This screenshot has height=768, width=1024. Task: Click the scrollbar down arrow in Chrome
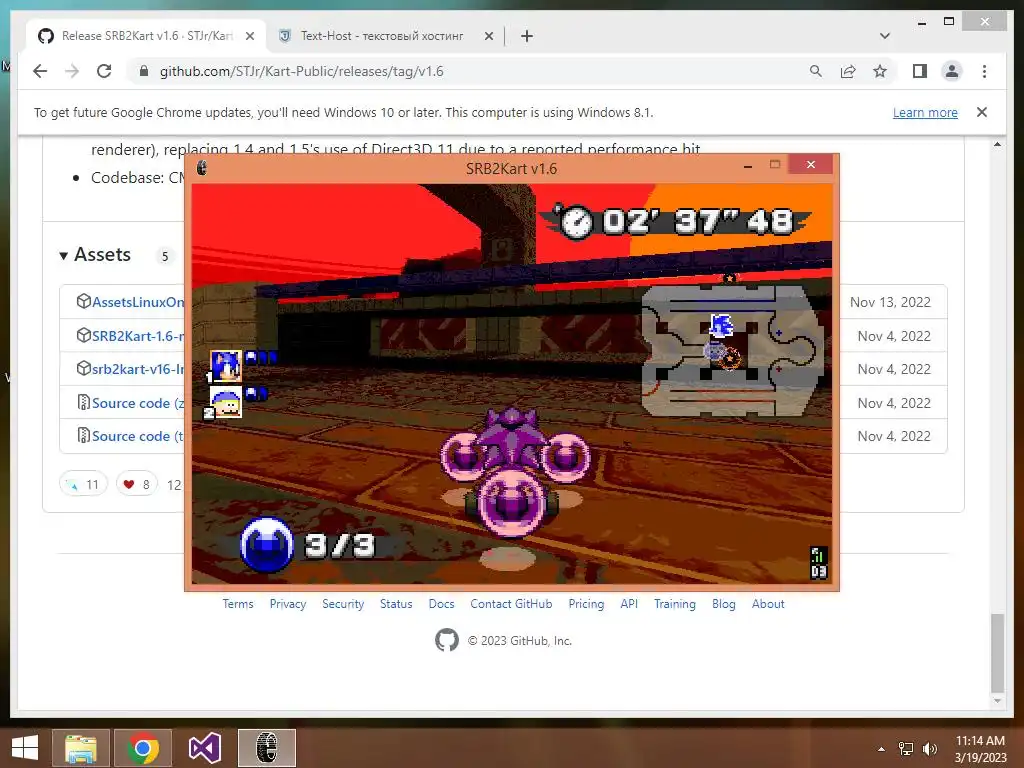[997, 701]
